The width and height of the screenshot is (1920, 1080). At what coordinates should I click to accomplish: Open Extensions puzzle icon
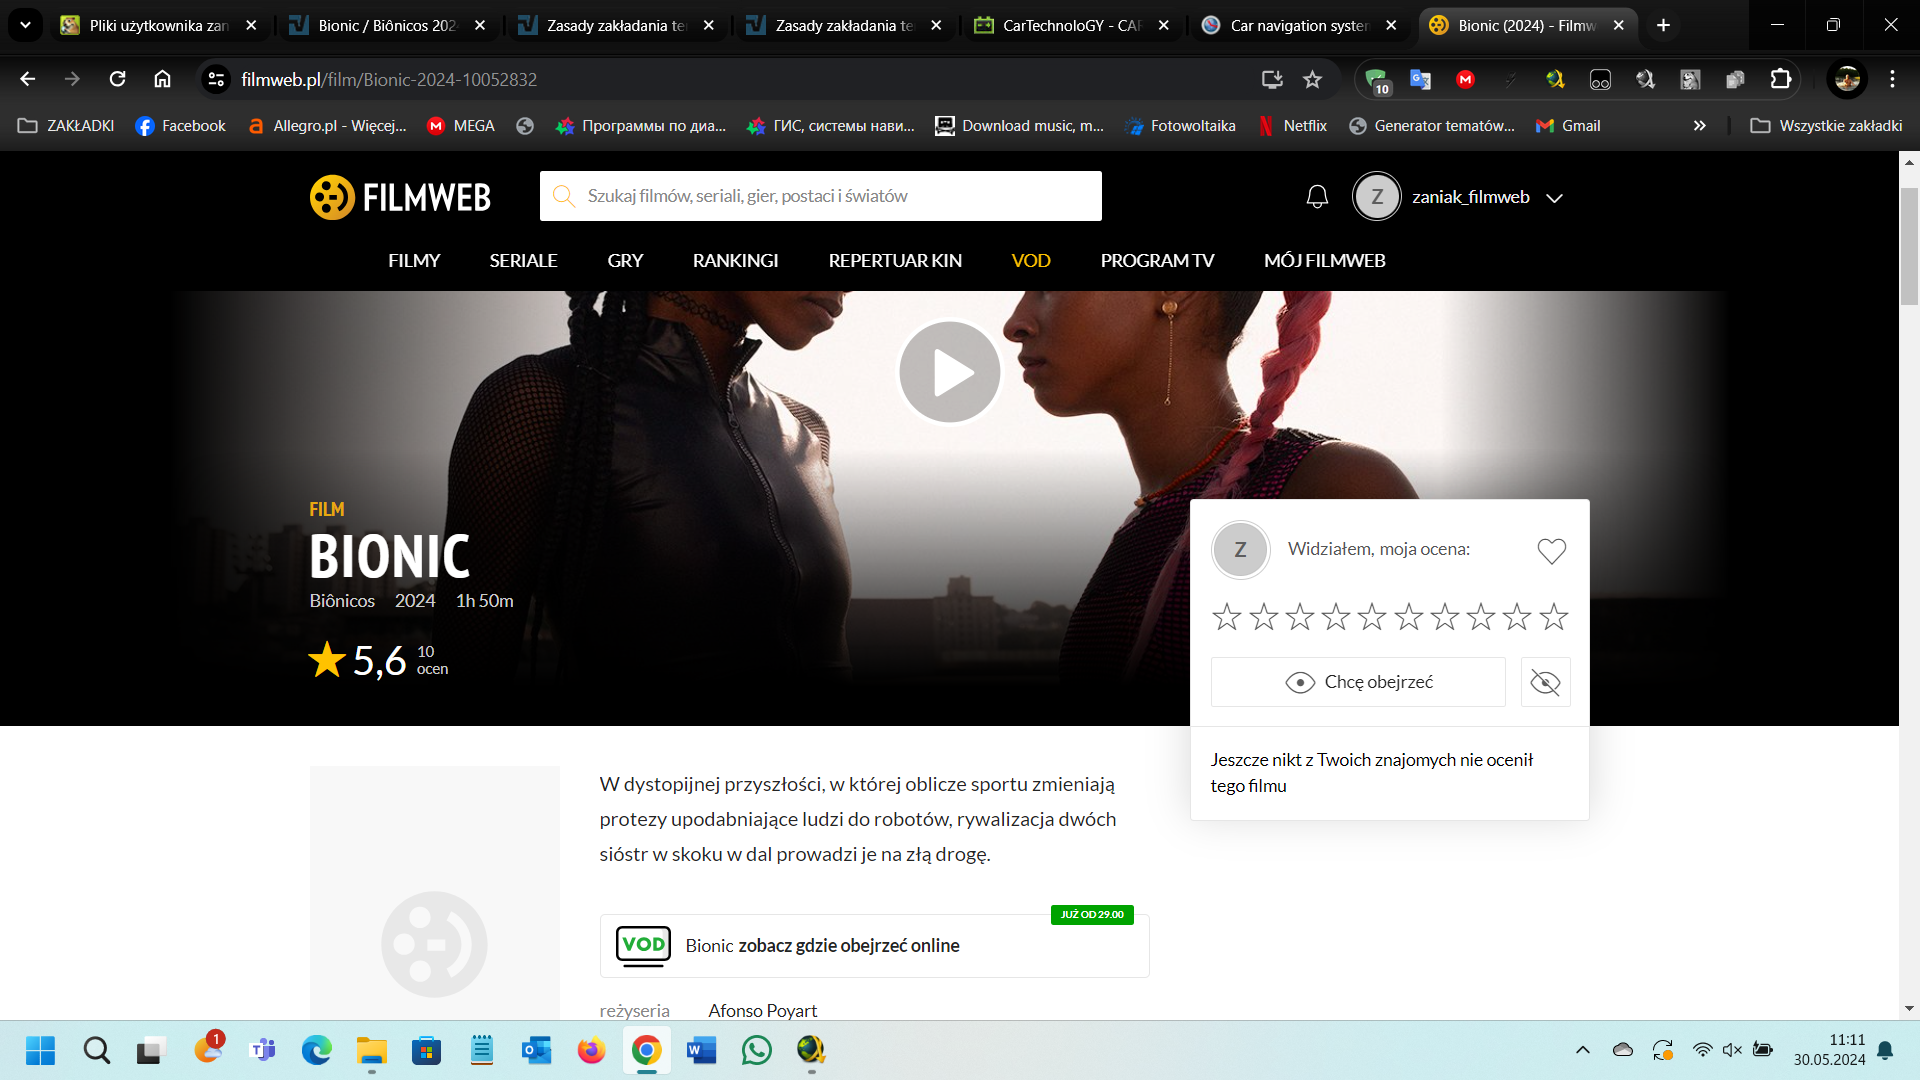[1780, 79]
